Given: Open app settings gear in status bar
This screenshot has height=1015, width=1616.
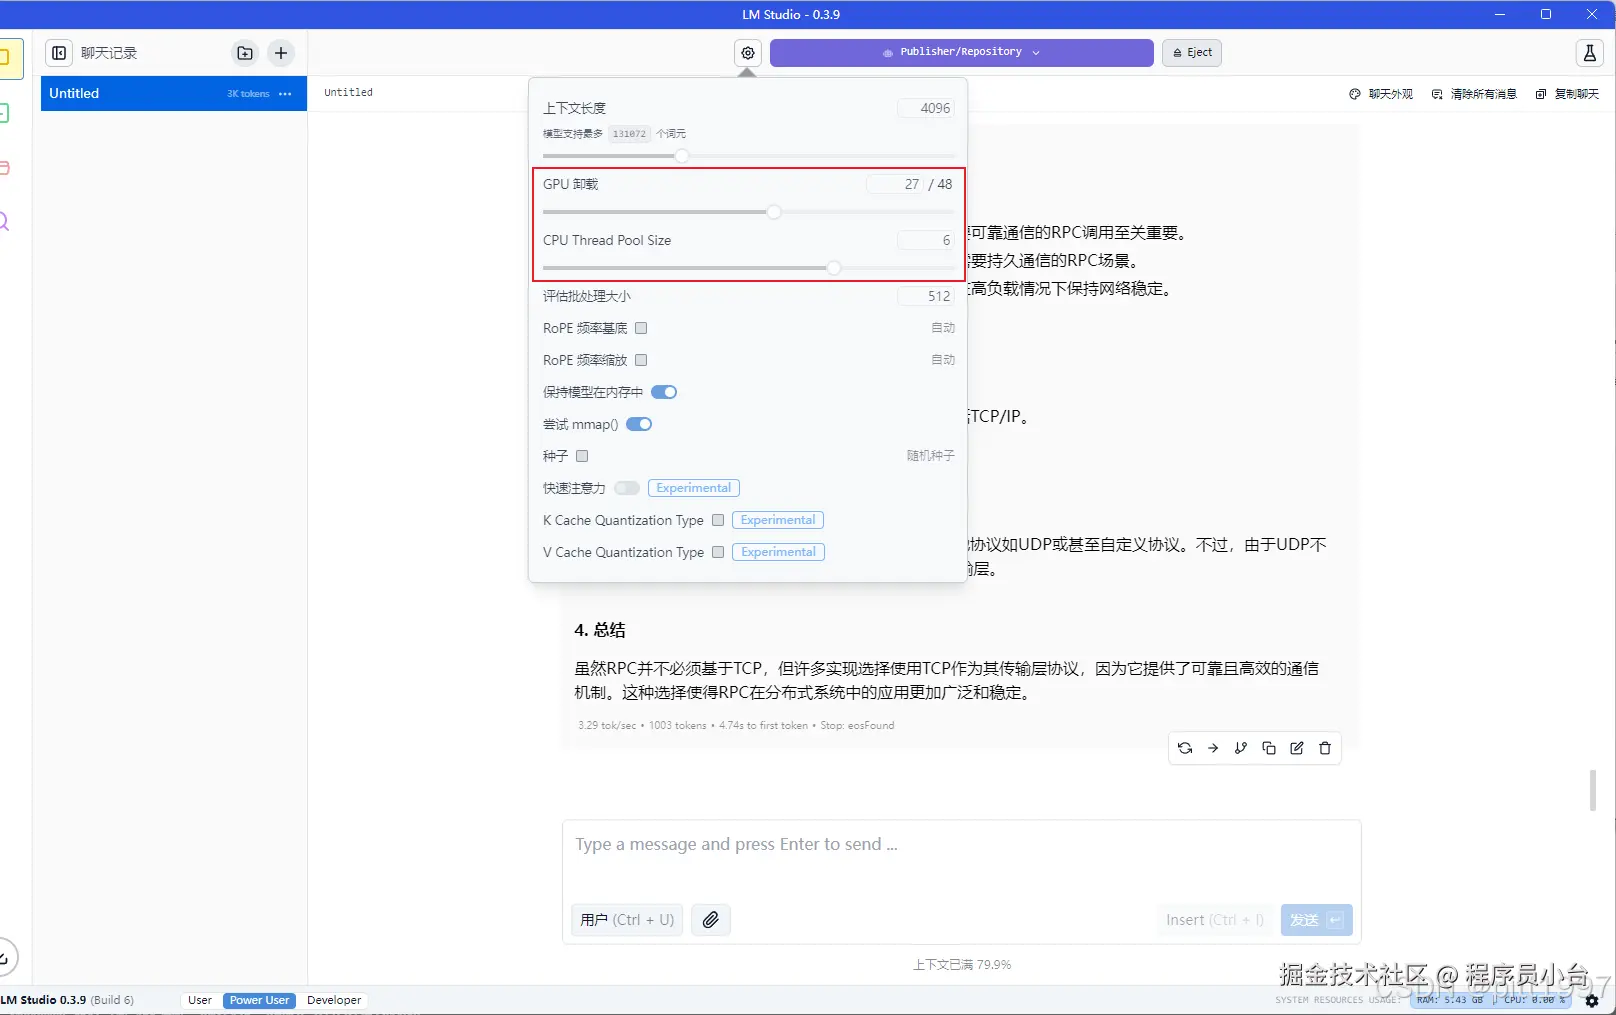Looking at the screenshot, I should tap(1592, 1000).
